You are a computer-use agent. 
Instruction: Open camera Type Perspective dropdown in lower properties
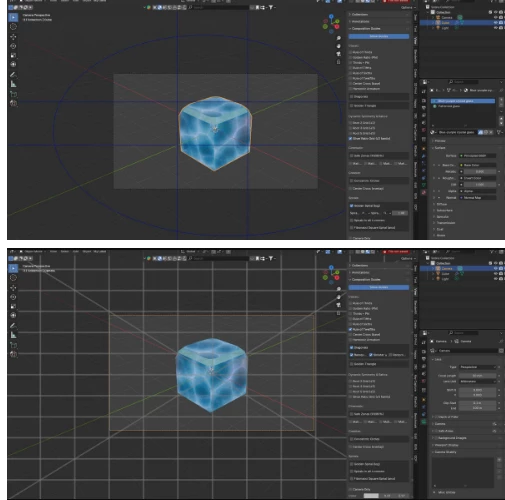click(478, 367)
